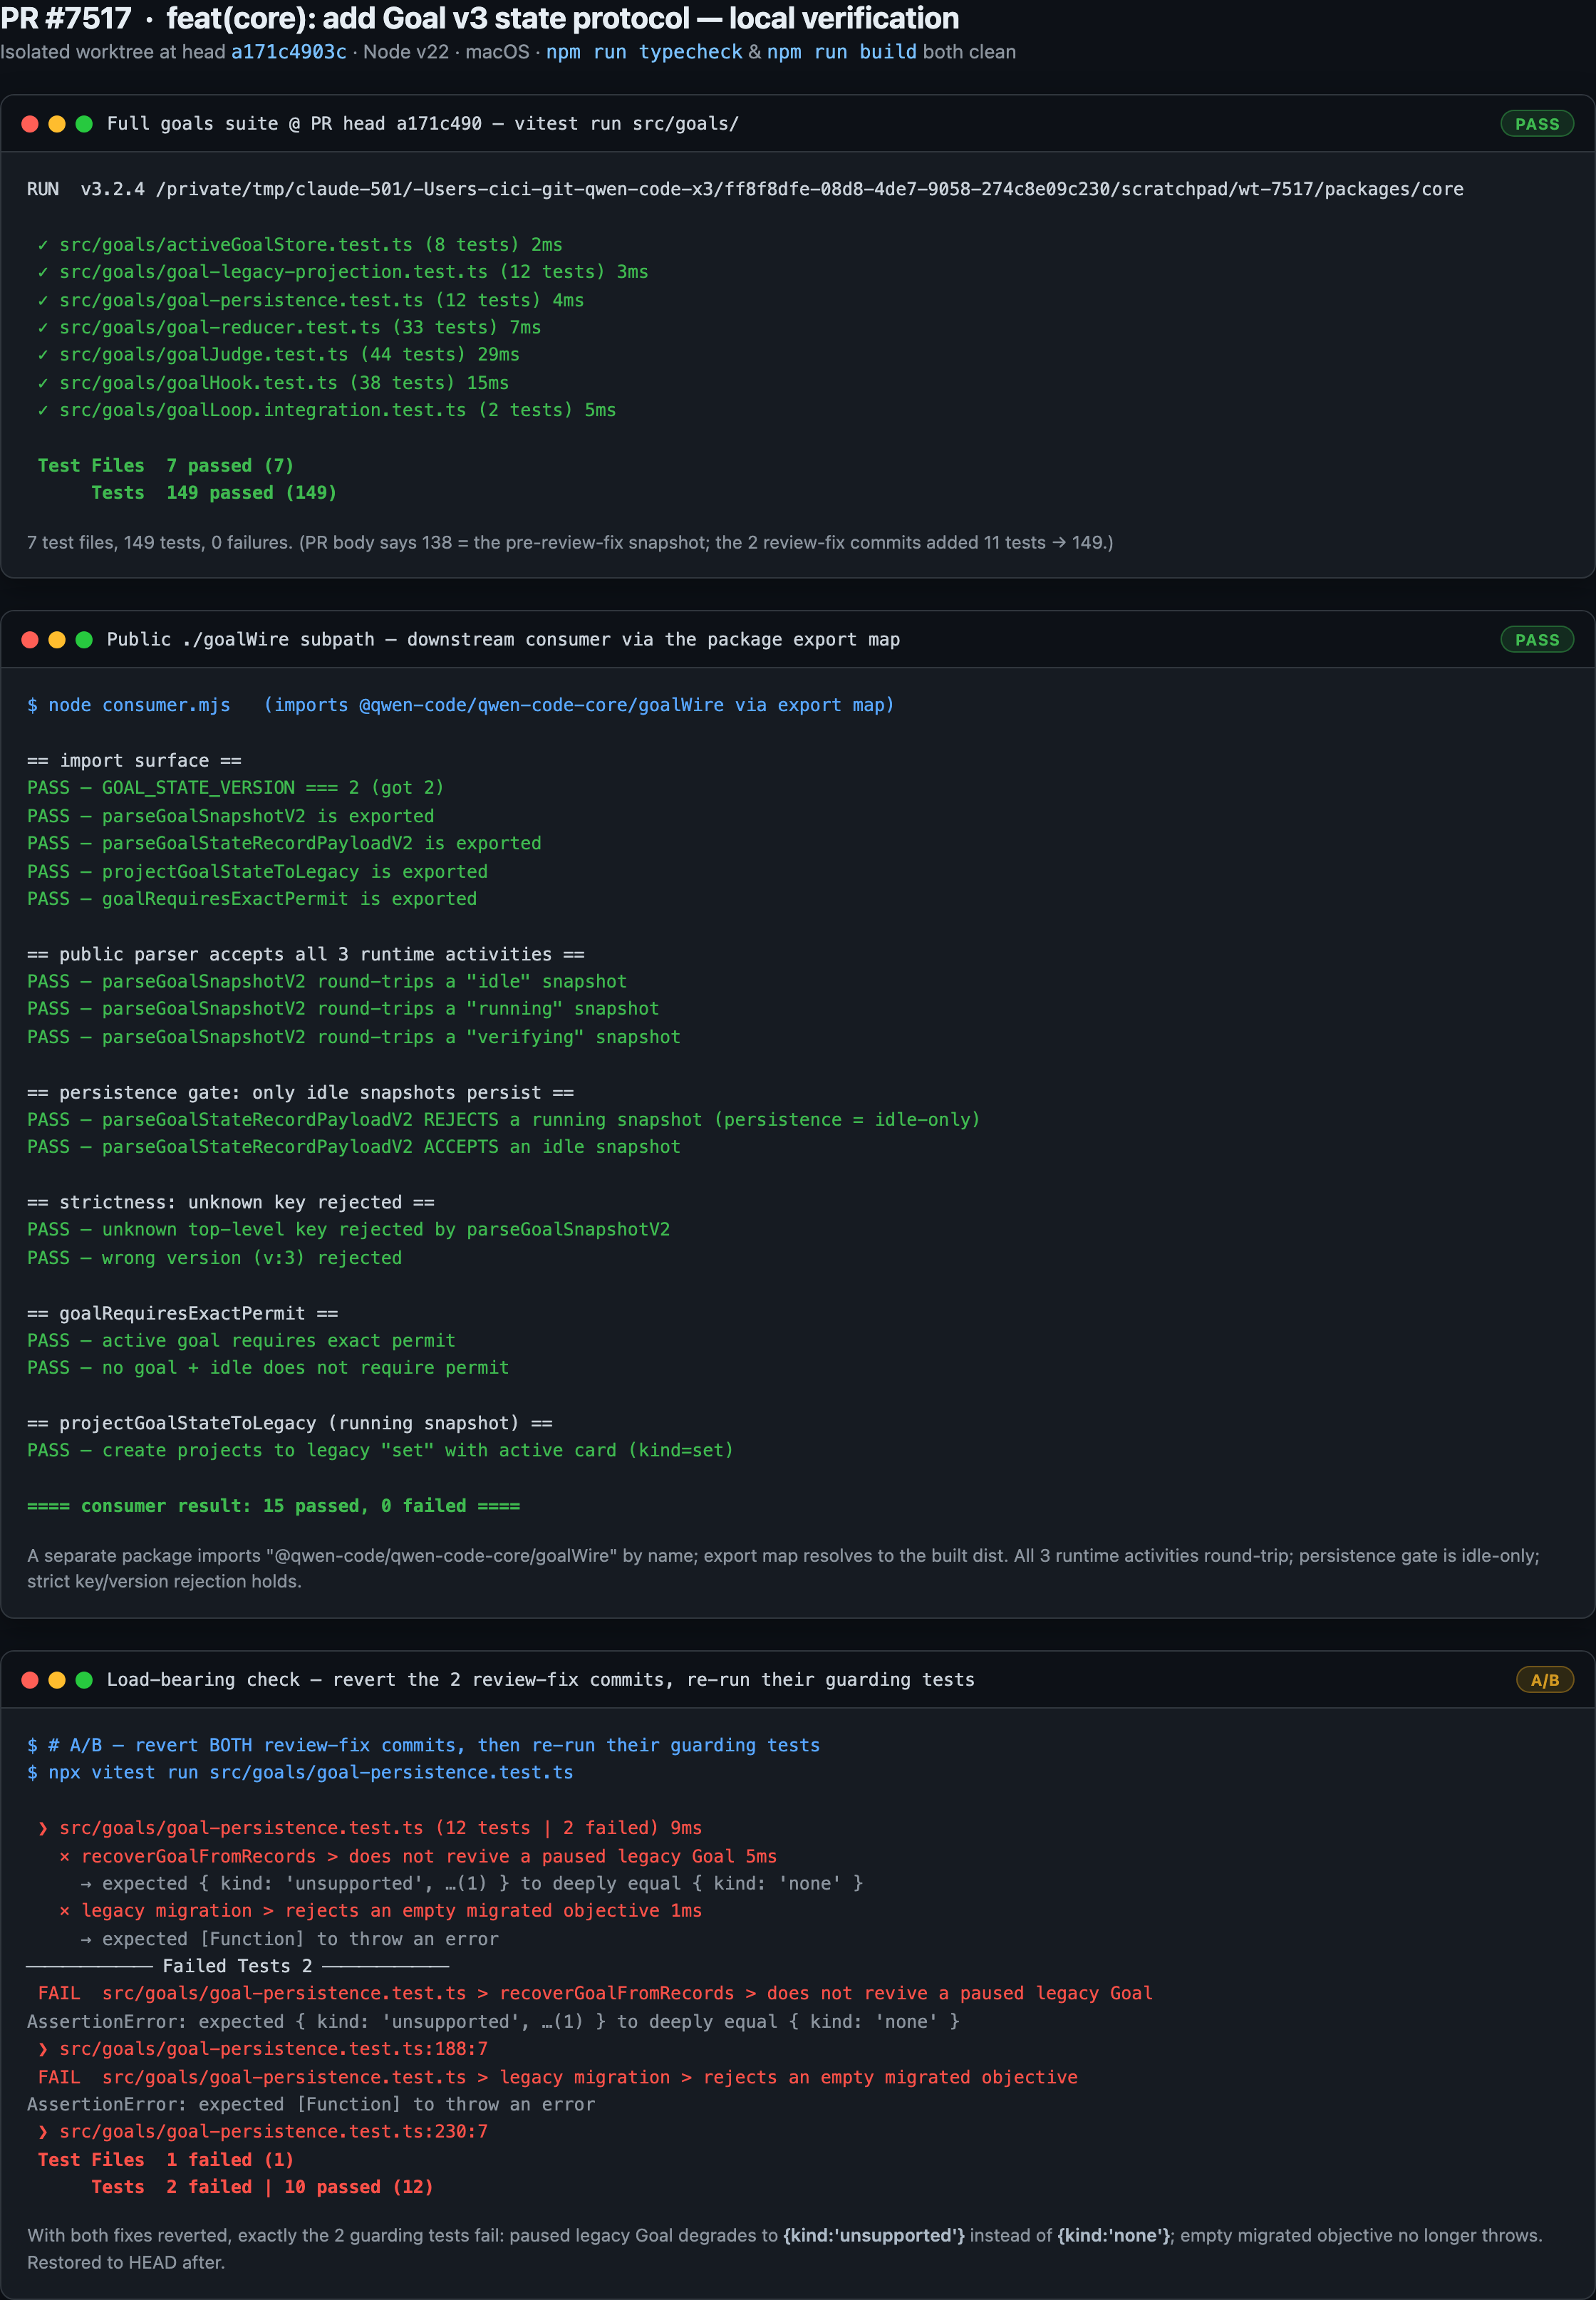Click the green dot of the Load-bearing check terminal
This screenshot has width=1596, height=2300.
(x=84, y=1680)
